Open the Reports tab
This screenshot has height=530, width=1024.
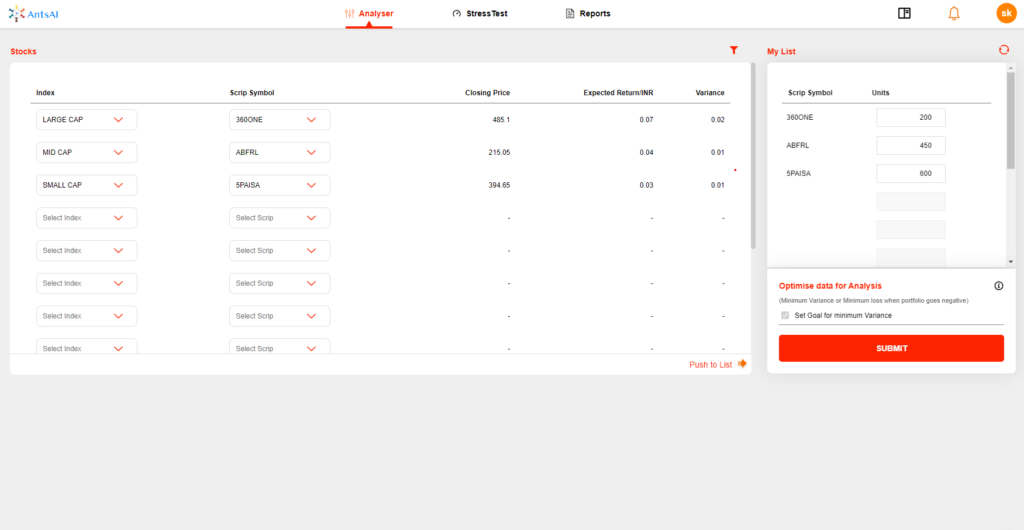pos(588,14)
